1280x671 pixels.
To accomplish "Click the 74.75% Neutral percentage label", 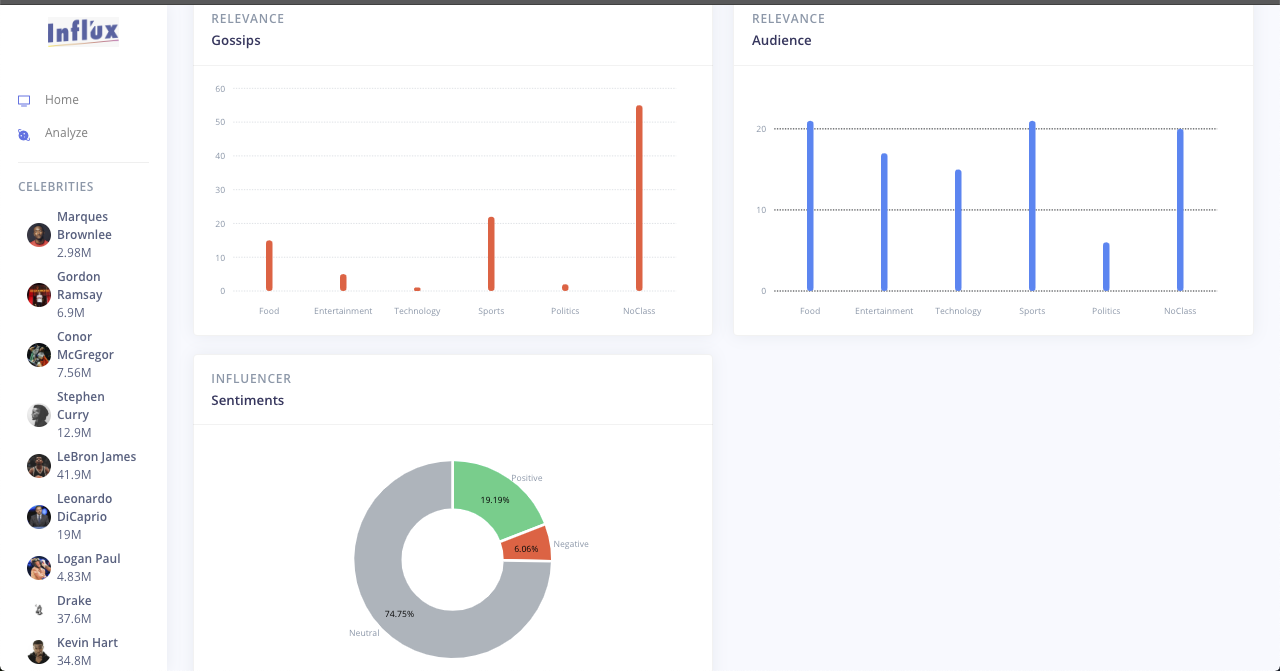I will [x=399, y=614].
